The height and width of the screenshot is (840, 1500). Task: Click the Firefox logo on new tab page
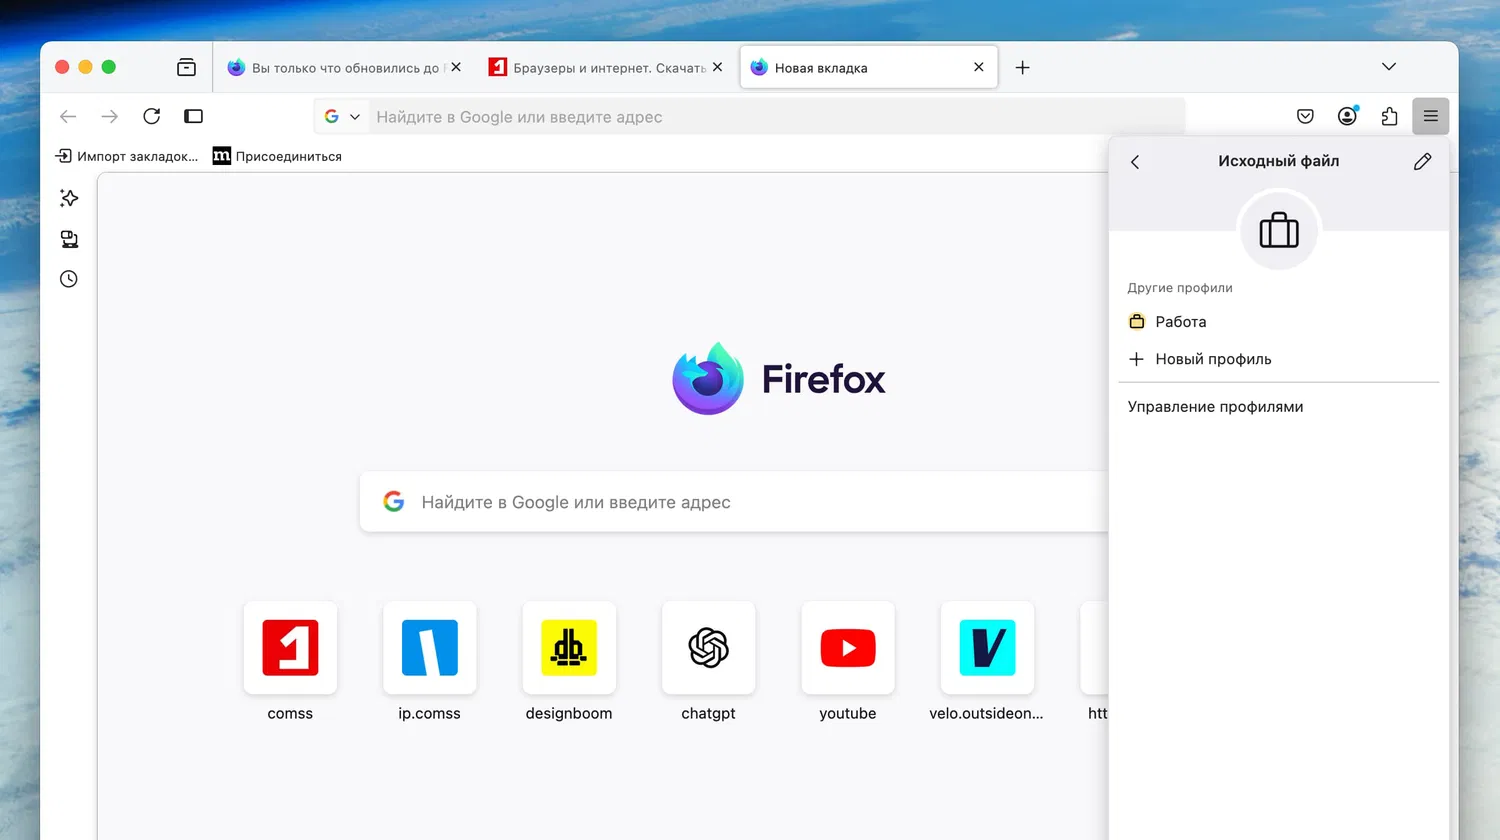779,379
